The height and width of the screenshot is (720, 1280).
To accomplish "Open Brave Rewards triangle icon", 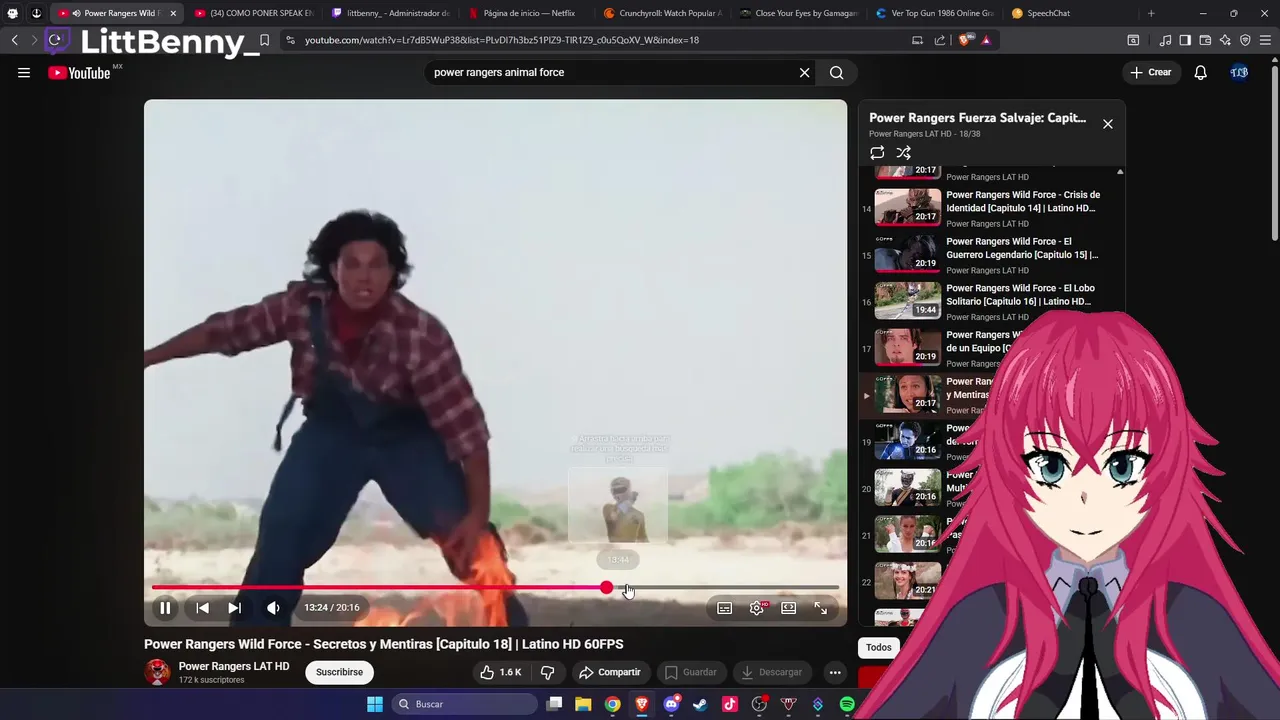I will 986,40.
